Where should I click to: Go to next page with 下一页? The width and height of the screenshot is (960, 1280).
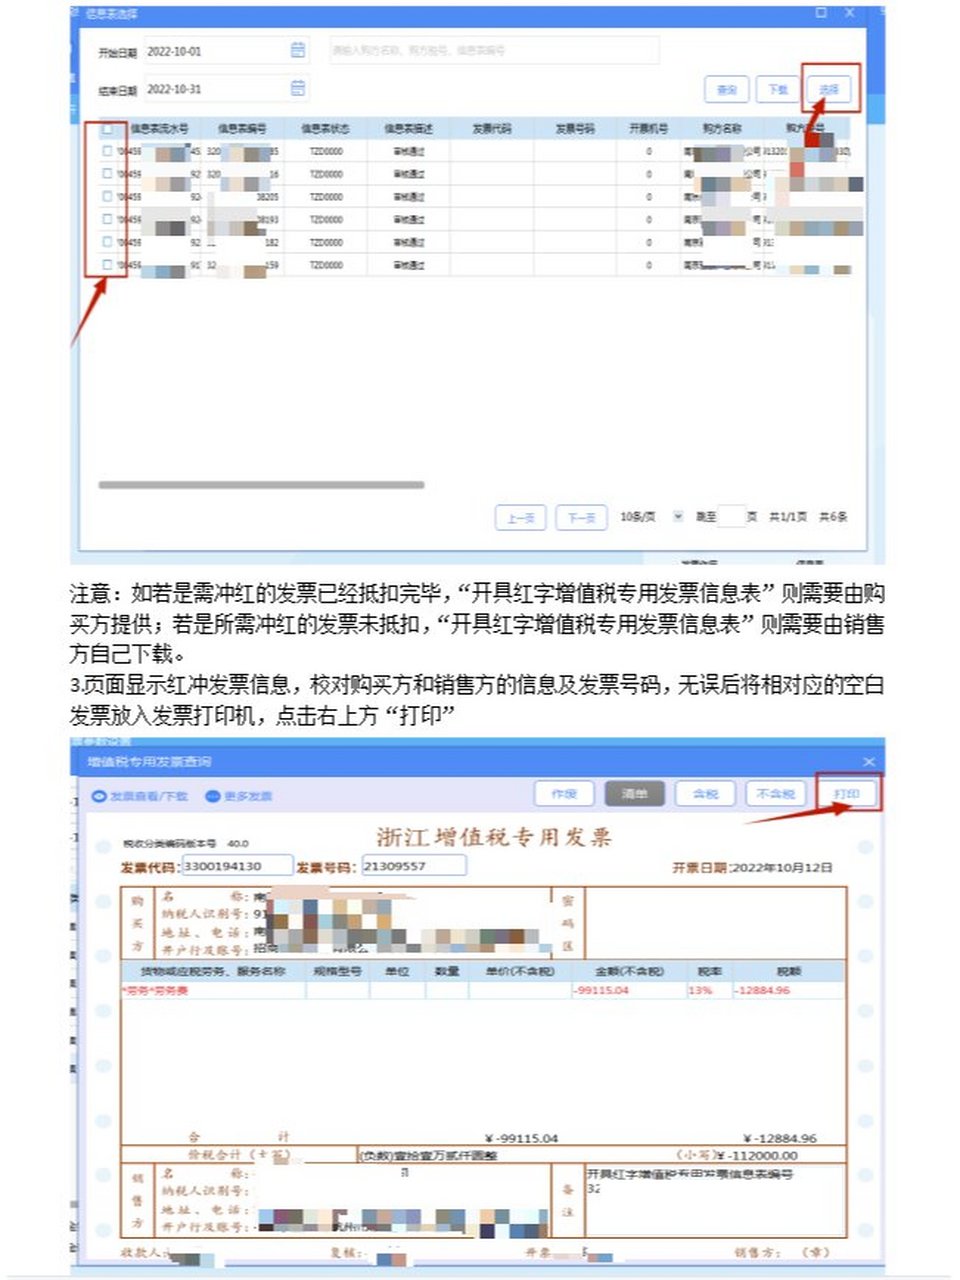point(581,517)
